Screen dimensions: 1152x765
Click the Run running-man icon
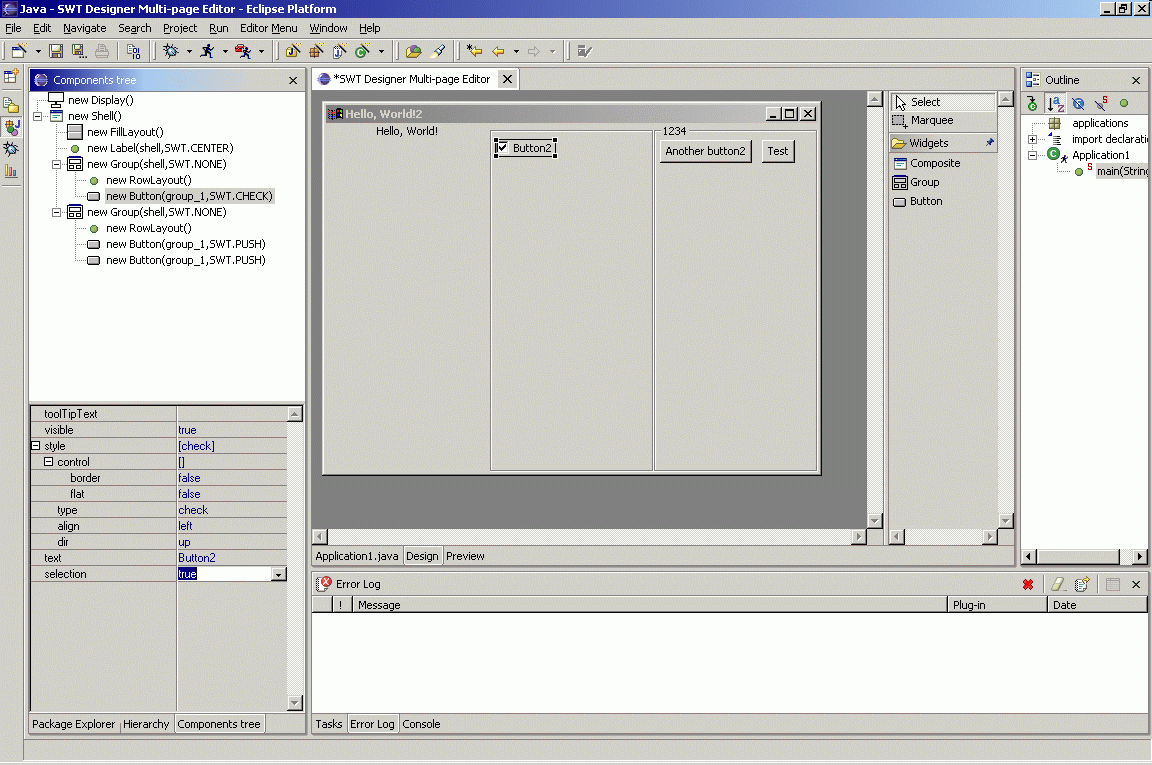tap(207, 51)
